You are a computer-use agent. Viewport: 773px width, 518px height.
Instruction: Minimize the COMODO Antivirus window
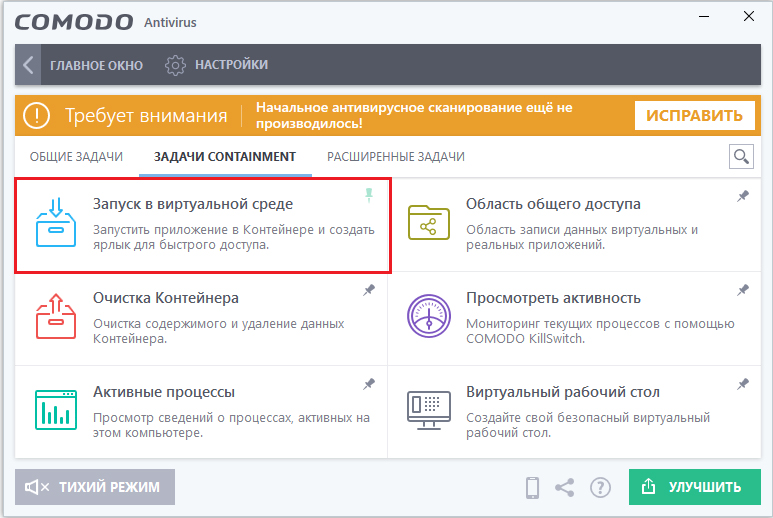704,16
